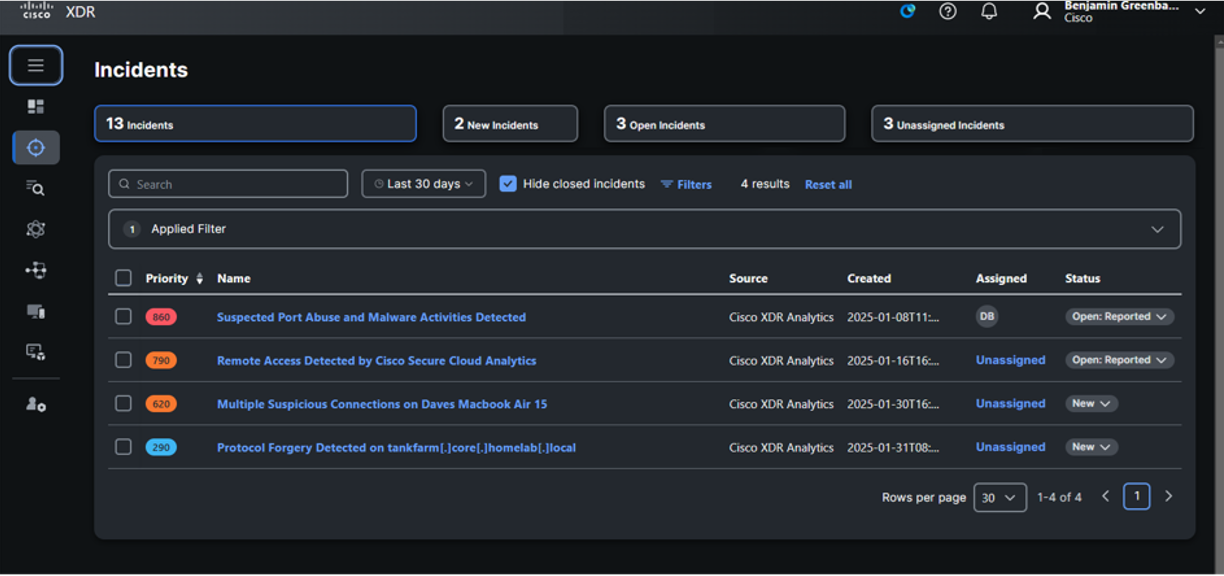The width and height of the screenshot is (1224, 576).
Task: Open the Devices monitor icon in sidebar
Action: click(35, 311)
